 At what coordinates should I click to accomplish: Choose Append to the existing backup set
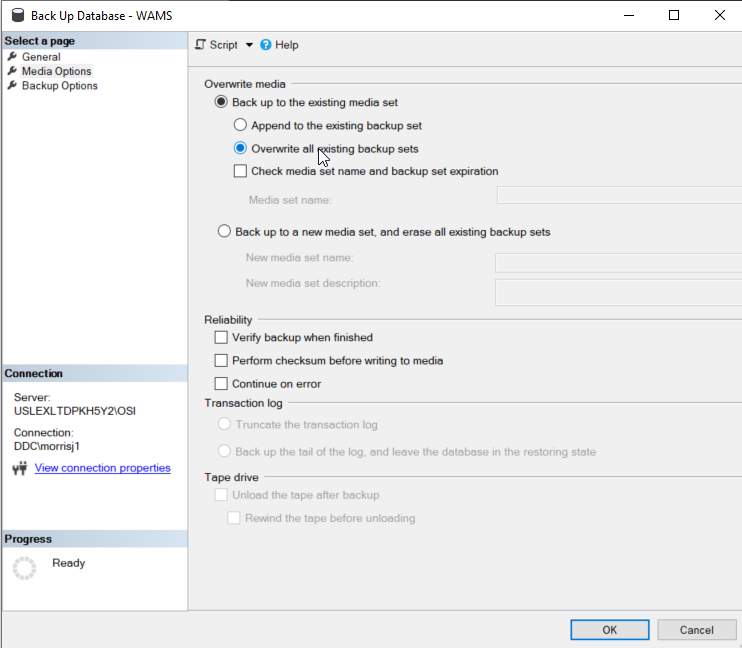pyautogui.click(x=240, y=125)
